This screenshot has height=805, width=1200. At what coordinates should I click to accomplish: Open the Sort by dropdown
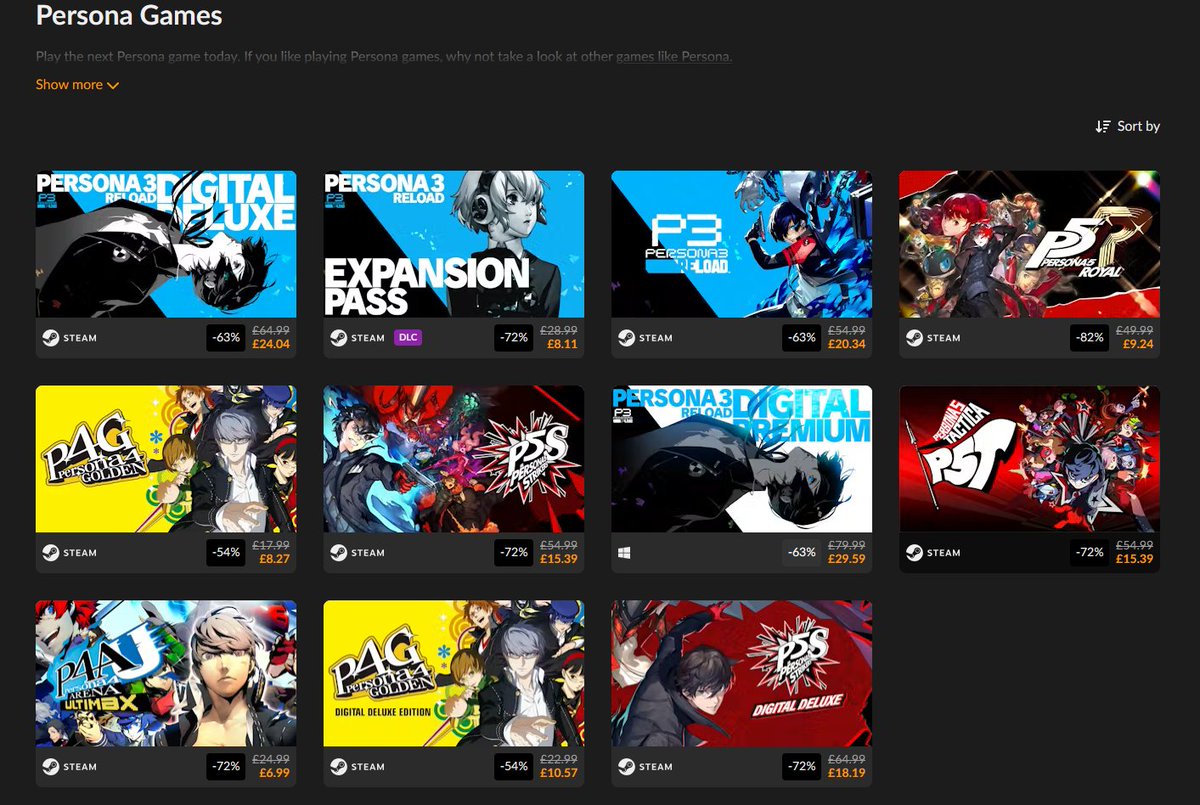(x=1128, y=126)
